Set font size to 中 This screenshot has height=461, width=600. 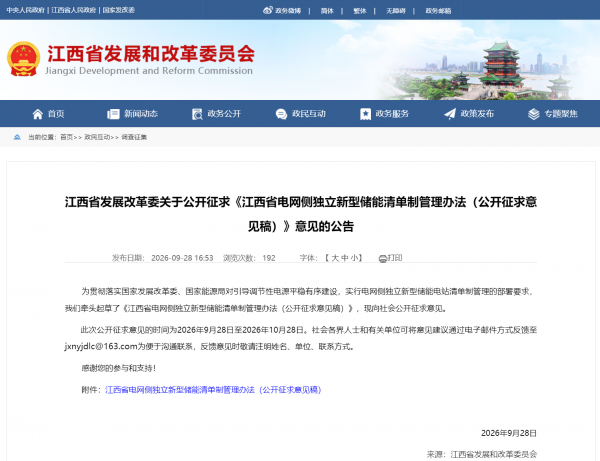[344, 258]
